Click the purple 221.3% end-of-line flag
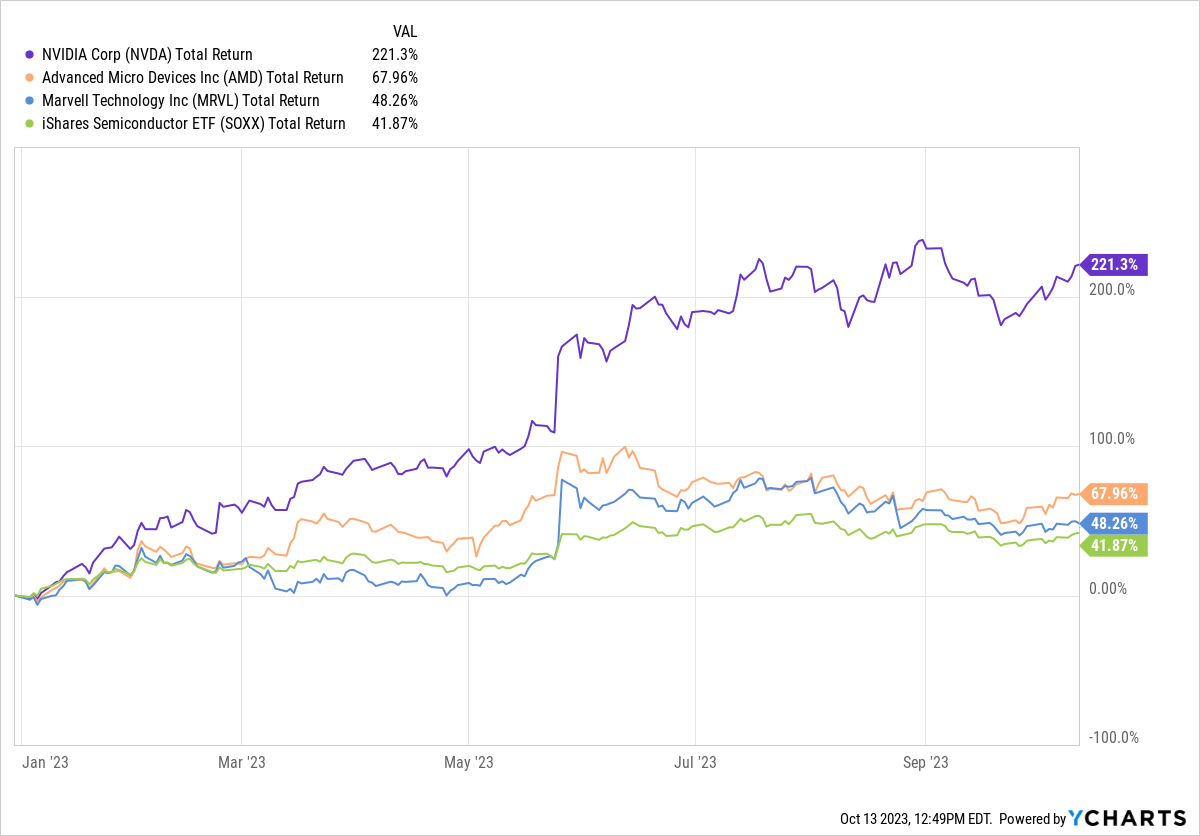Image resolution: width=1200 pixels, height=836 pixels. [1115, 265]
